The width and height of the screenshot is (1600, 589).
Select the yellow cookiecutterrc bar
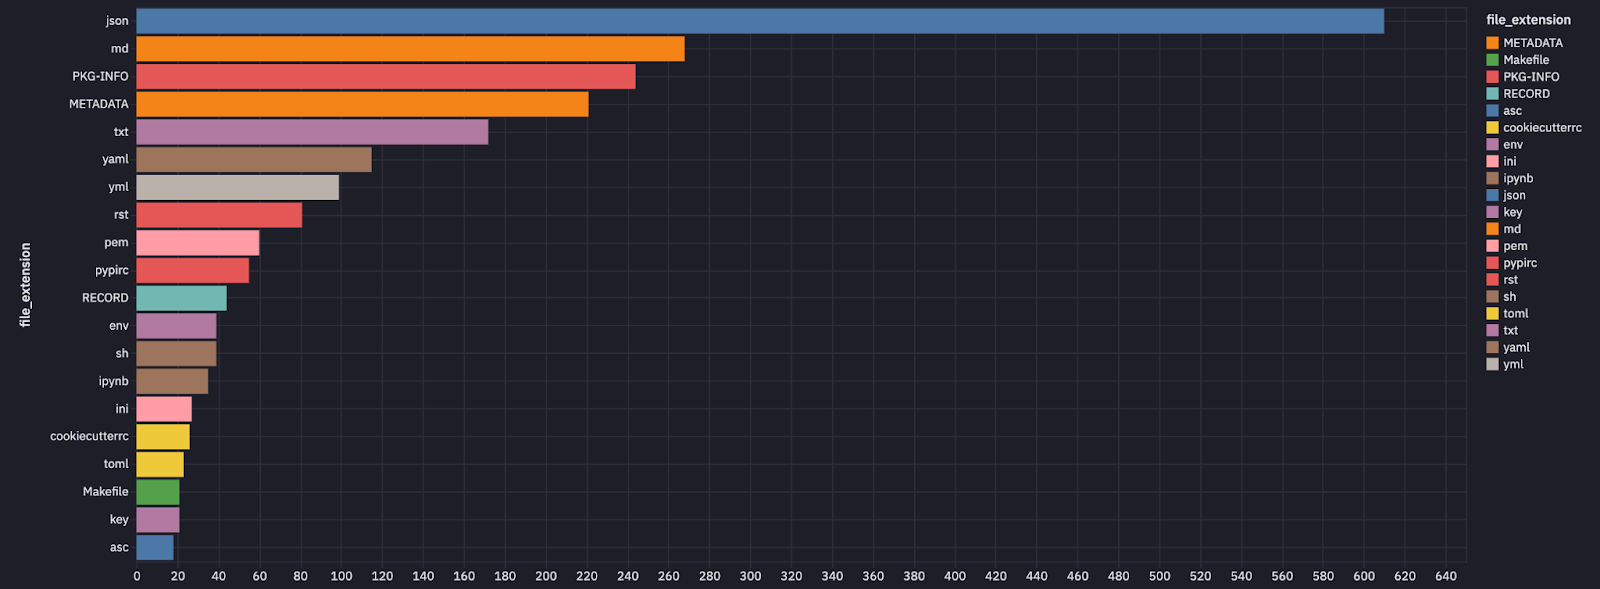(x=163, y=437)
